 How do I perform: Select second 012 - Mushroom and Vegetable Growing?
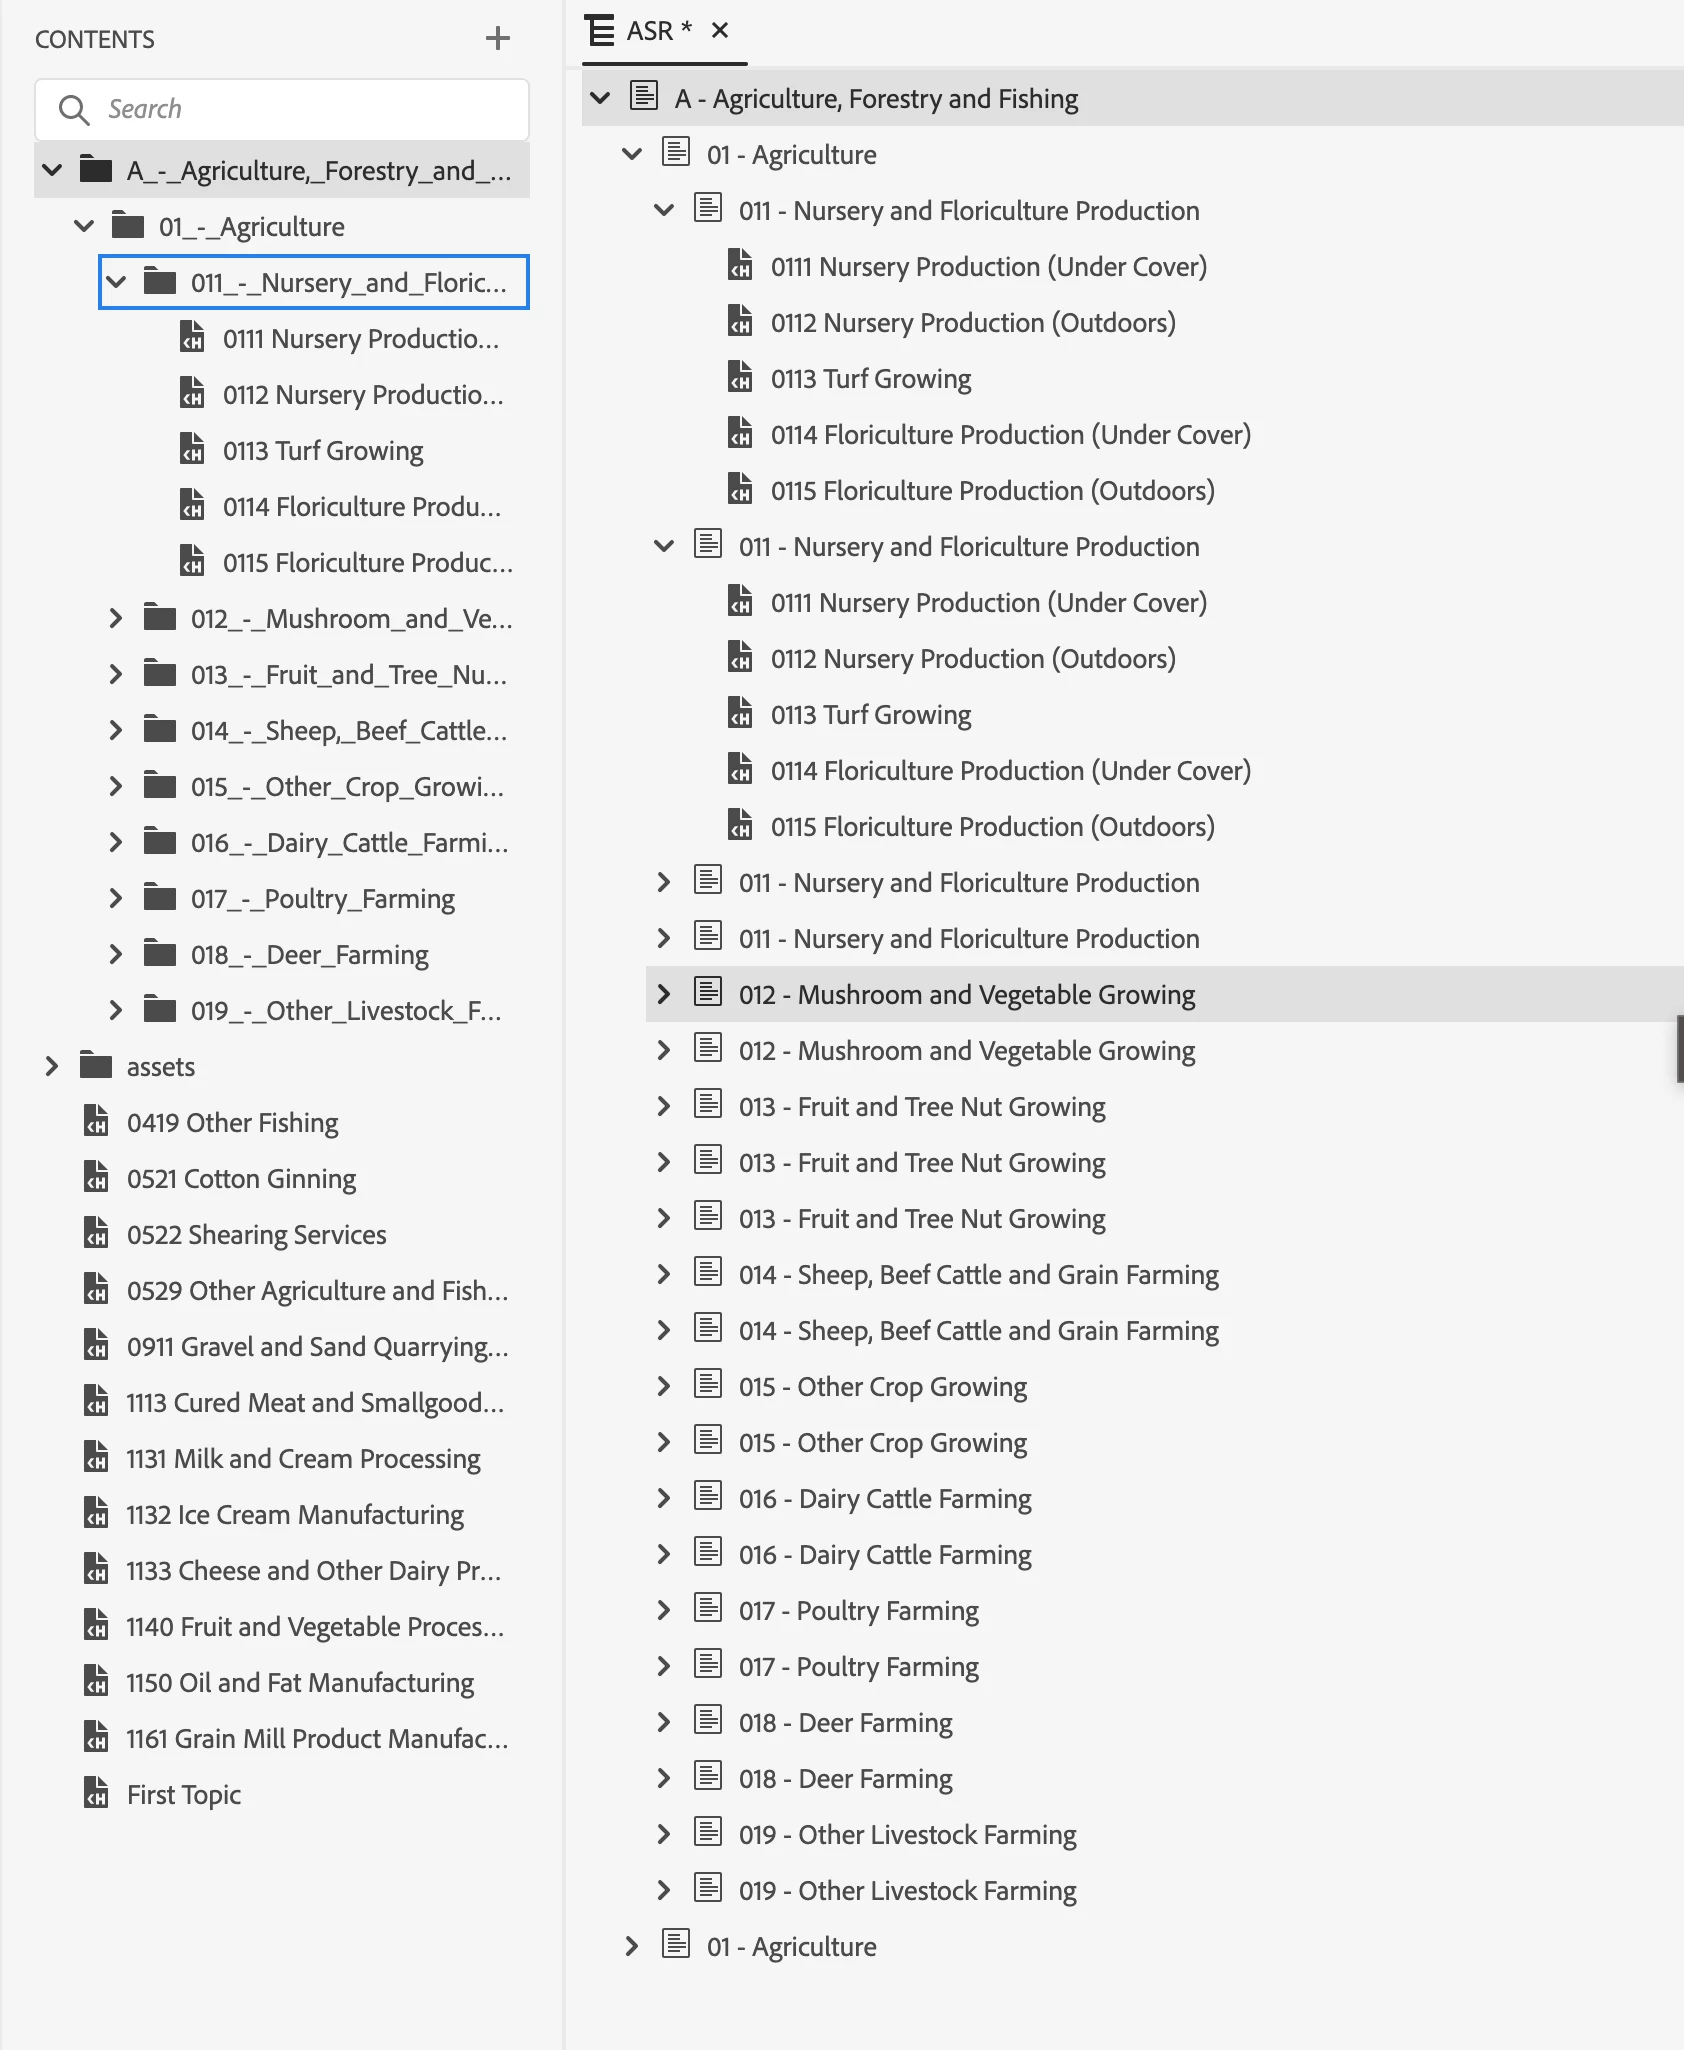967,1051
